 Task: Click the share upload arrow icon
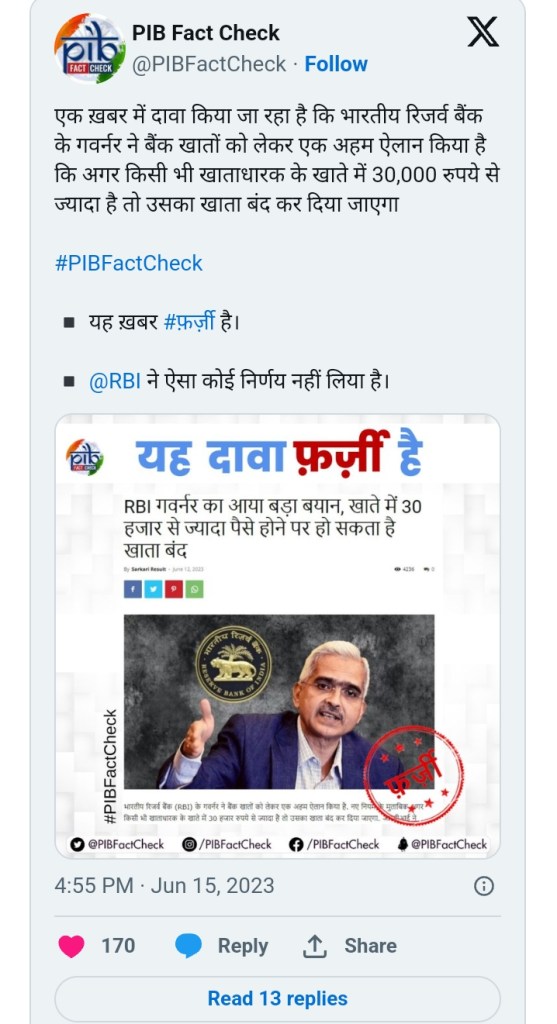pos(315,945)
